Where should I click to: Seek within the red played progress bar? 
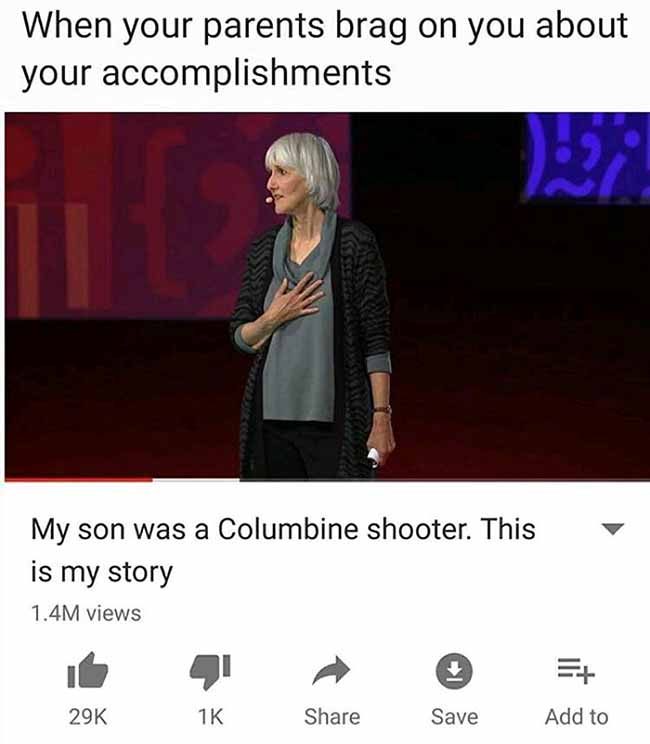[79, 480]
